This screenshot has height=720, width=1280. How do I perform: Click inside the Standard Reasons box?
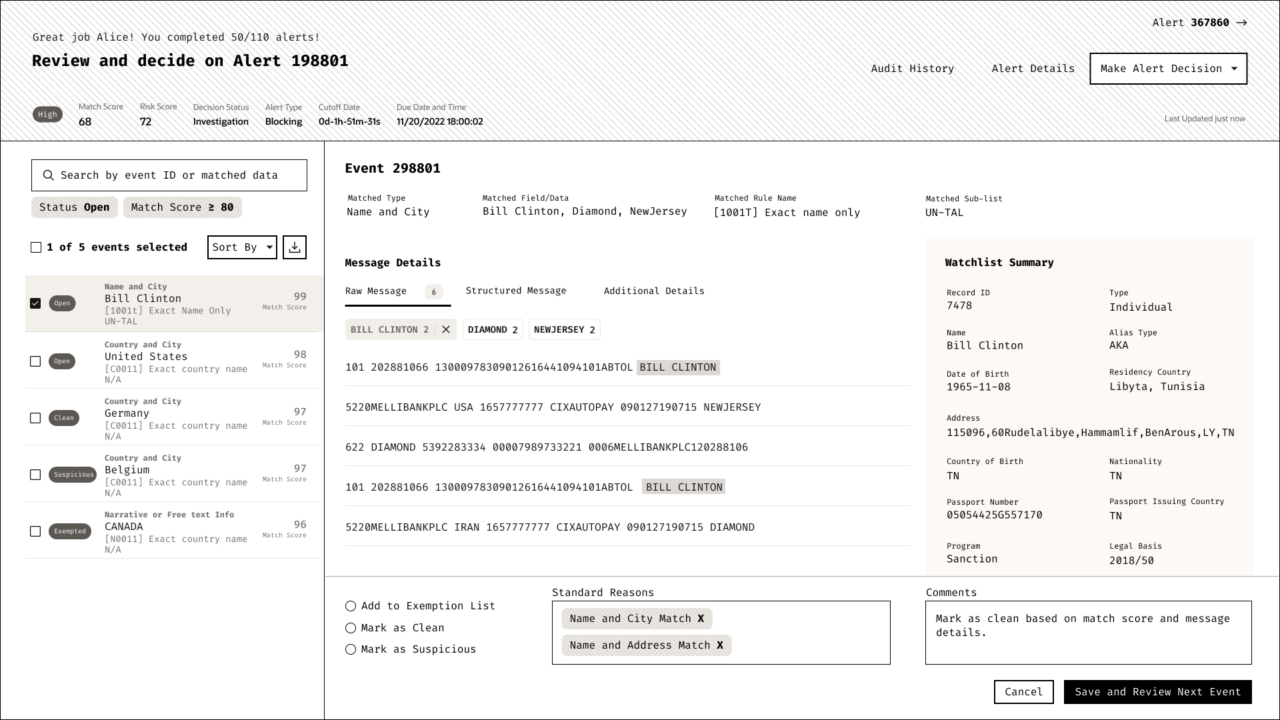click(x=721, y=632)
